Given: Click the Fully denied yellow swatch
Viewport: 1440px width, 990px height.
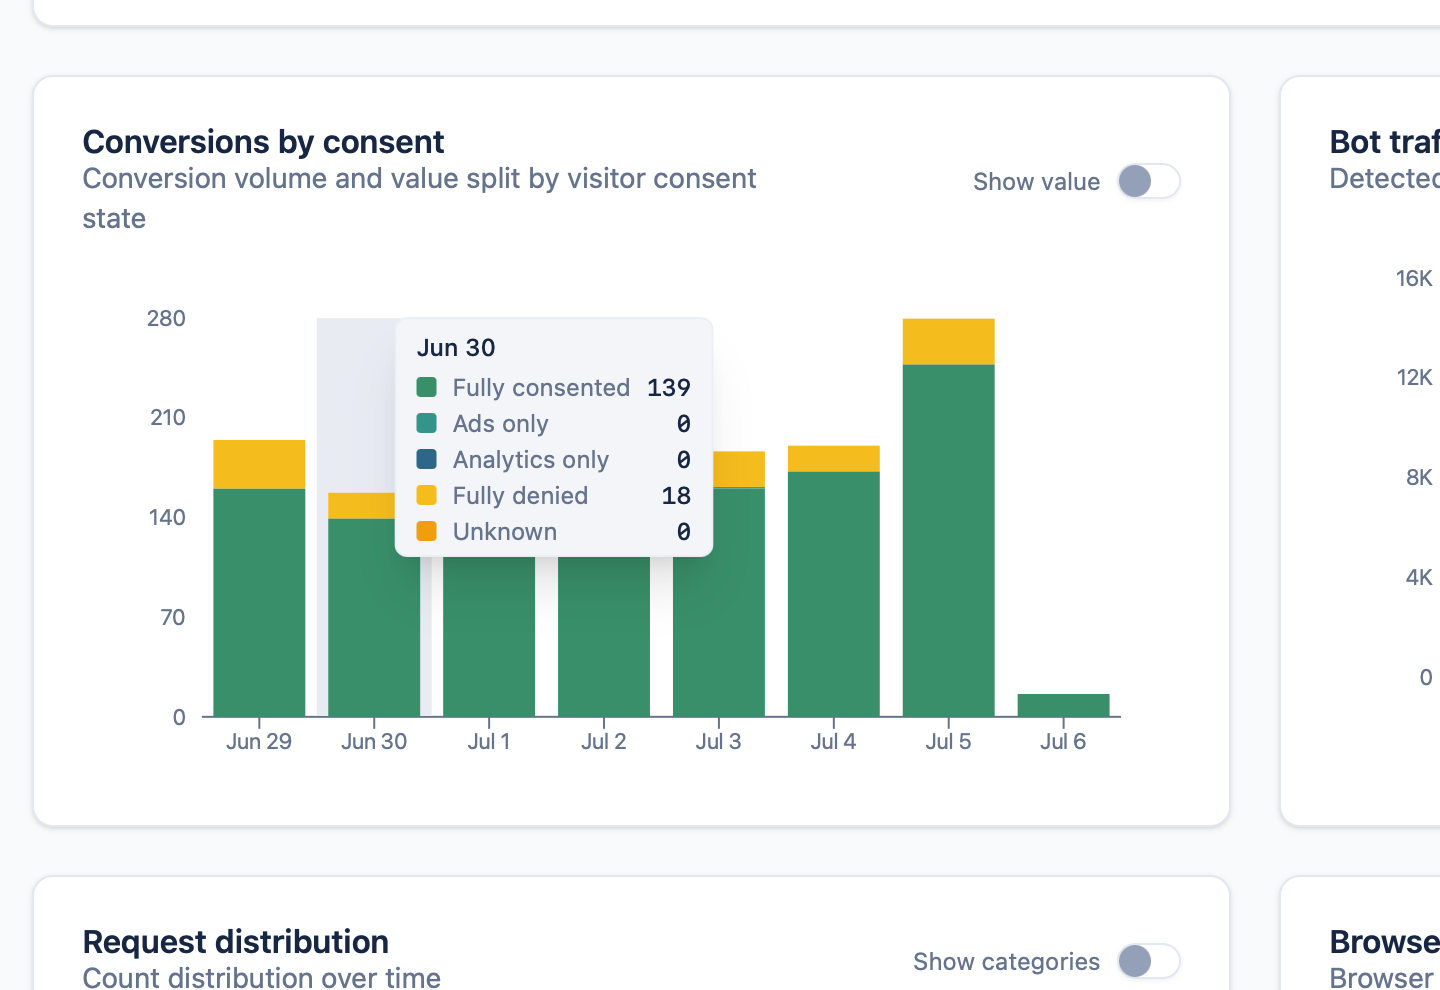Looking at the screenshot, I should pos(427,495).
